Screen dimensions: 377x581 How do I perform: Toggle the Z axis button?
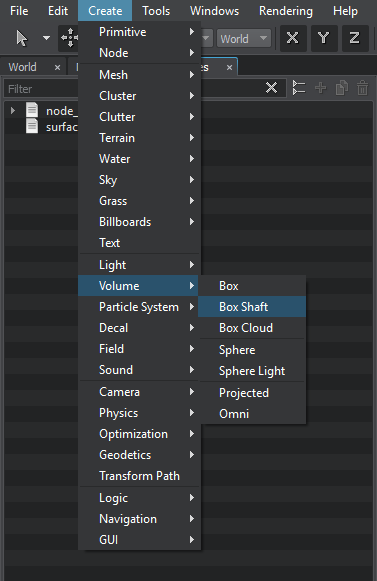(x=354, y=38)
